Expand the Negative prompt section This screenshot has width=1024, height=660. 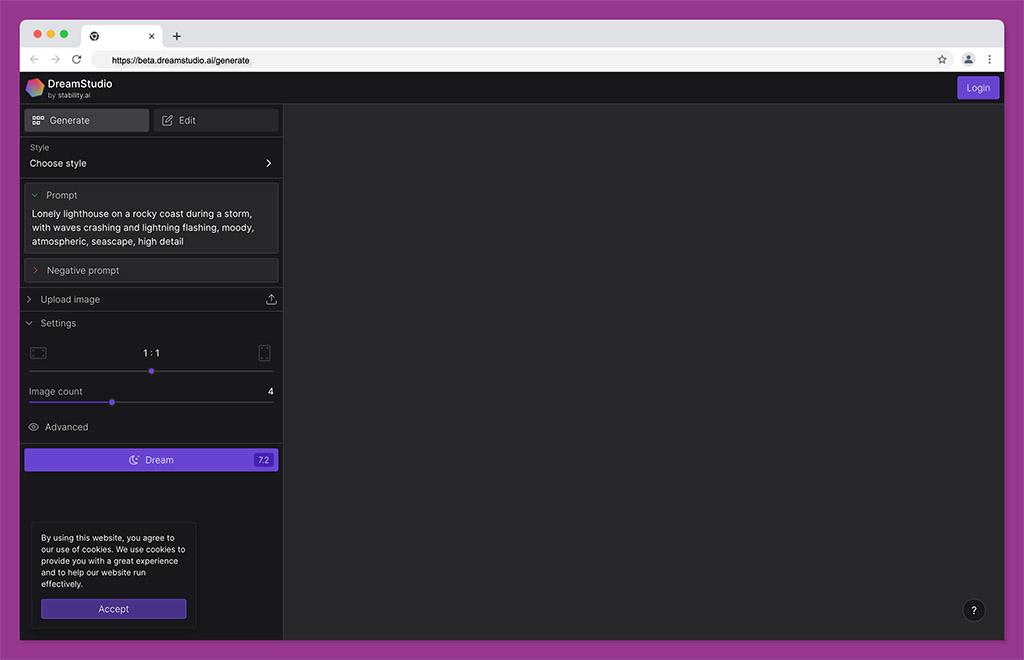35,270
